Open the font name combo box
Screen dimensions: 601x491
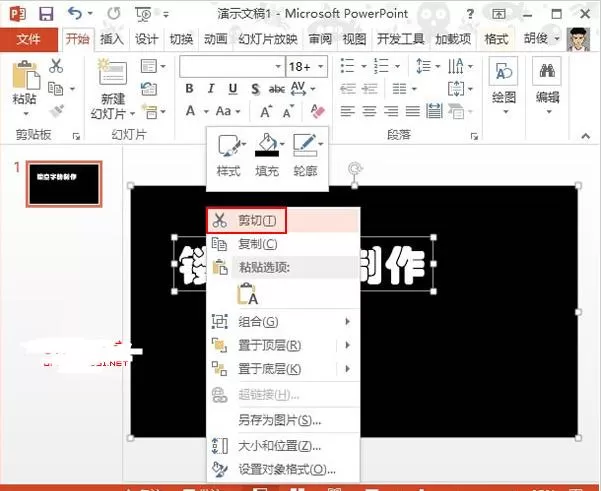coord(232,67)
